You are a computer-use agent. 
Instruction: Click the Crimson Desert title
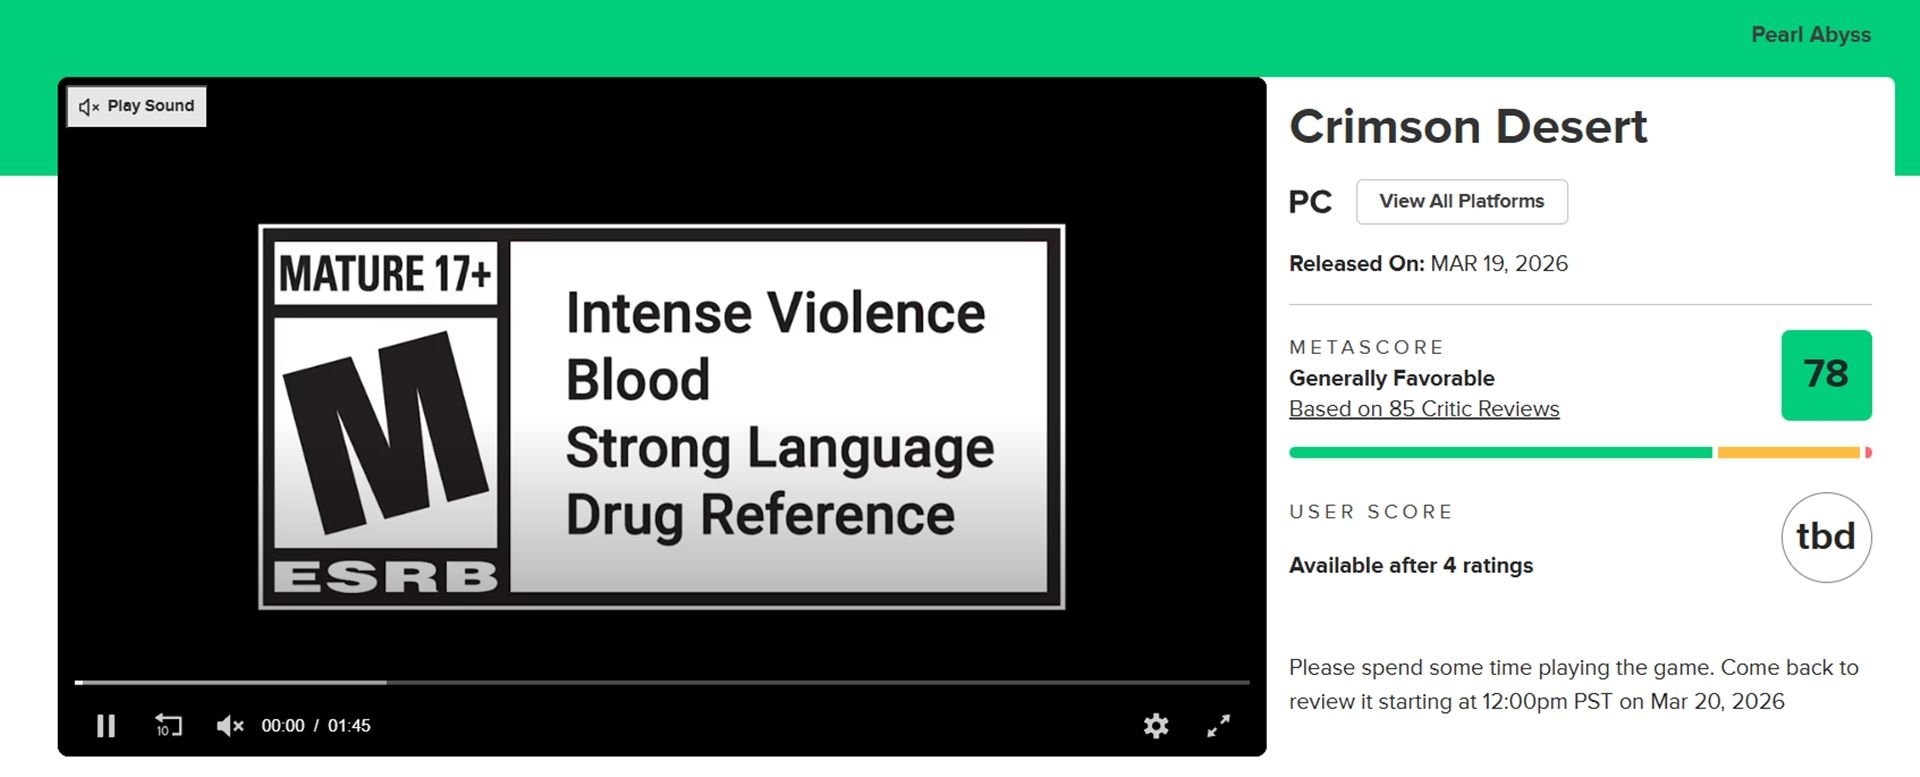pos(1467,127)
